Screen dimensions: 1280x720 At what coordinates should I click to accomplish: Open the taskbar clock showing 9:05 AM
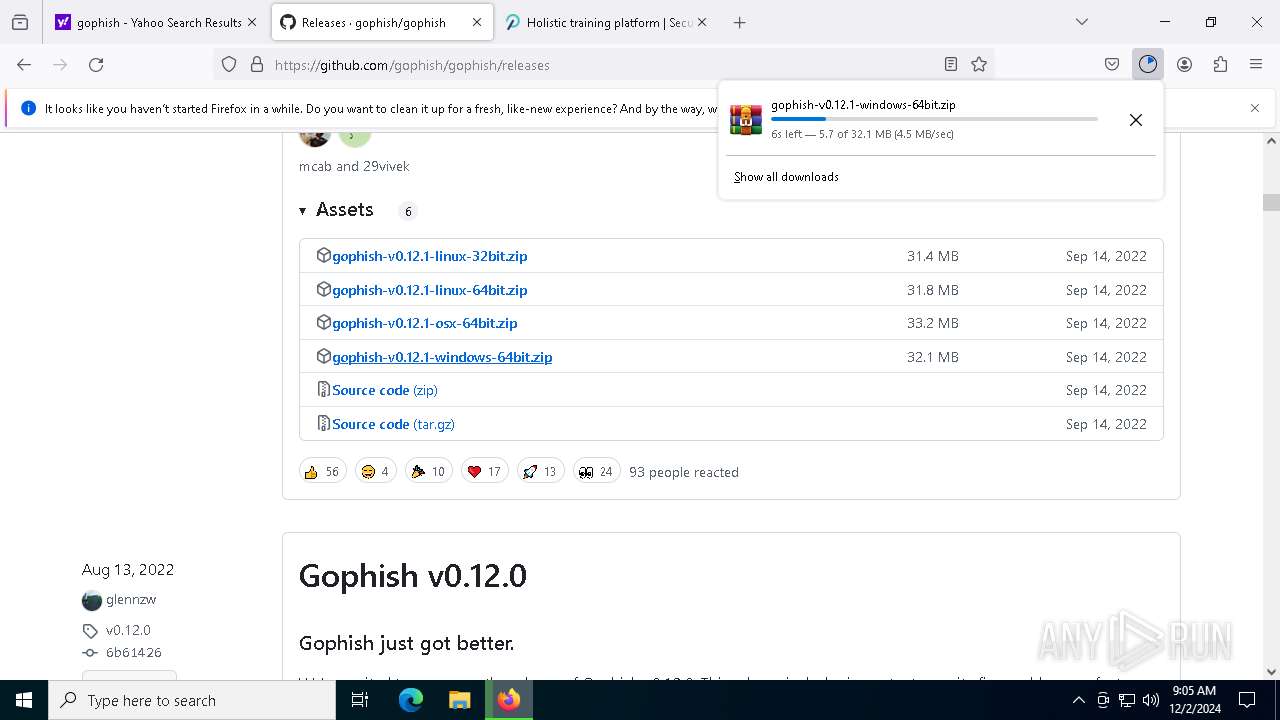pos(1194,700)
